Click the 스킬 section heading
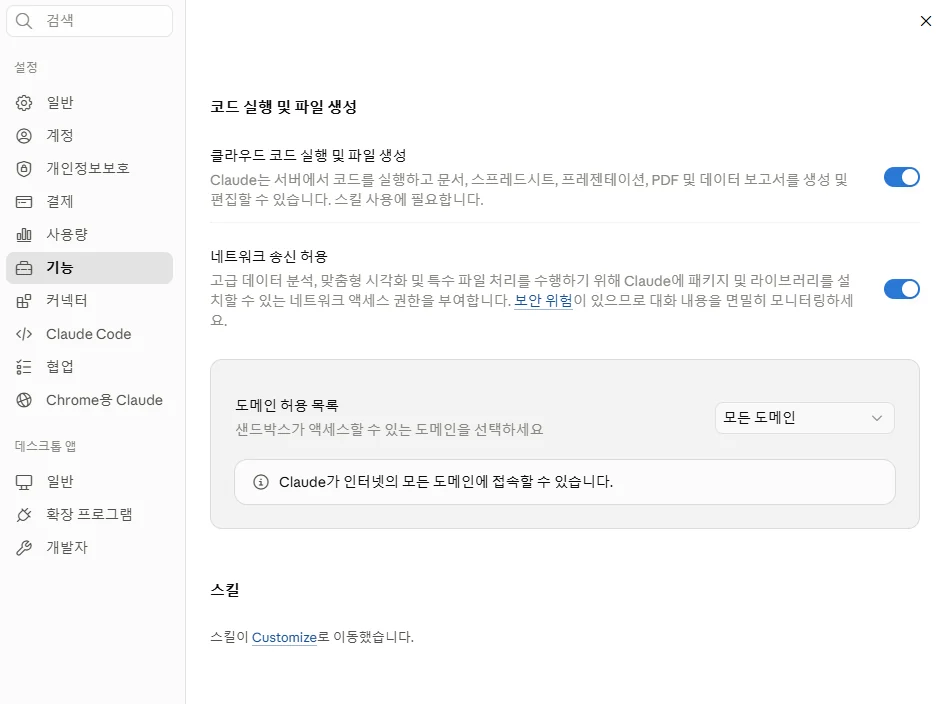This screenshot has width=937, height=704. [x=225, y=589]
